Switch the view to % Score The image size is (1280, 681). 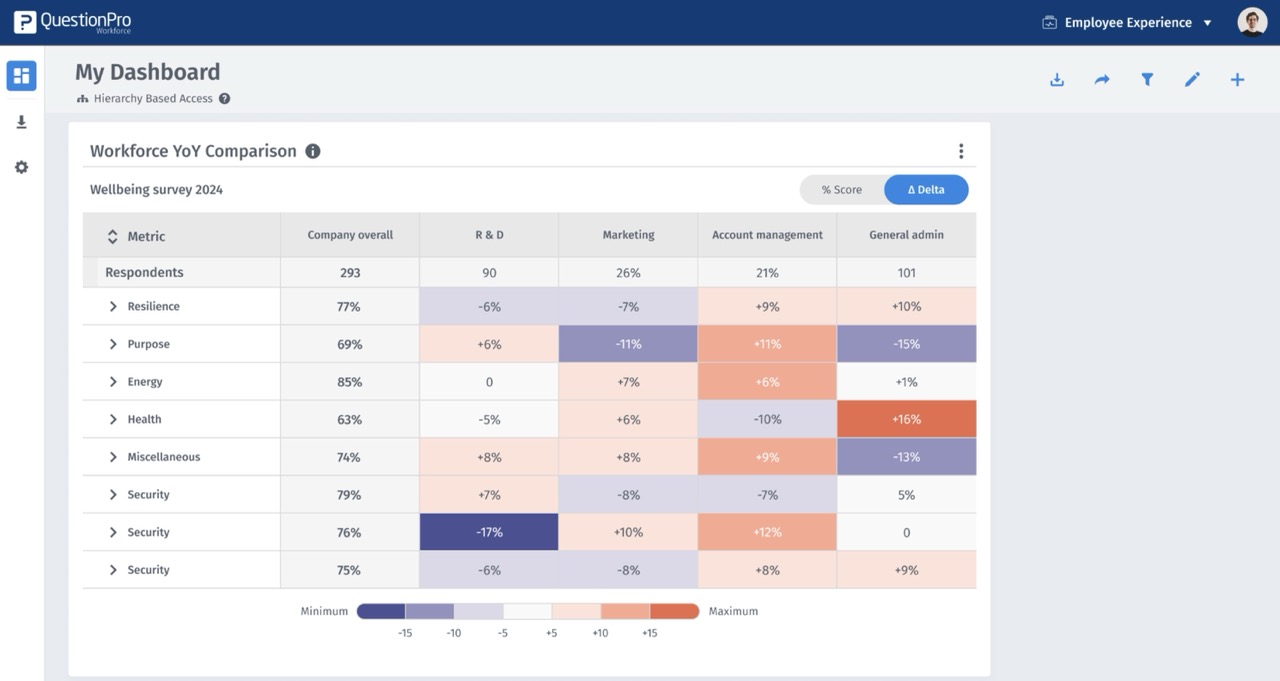[x=842, y=190]
